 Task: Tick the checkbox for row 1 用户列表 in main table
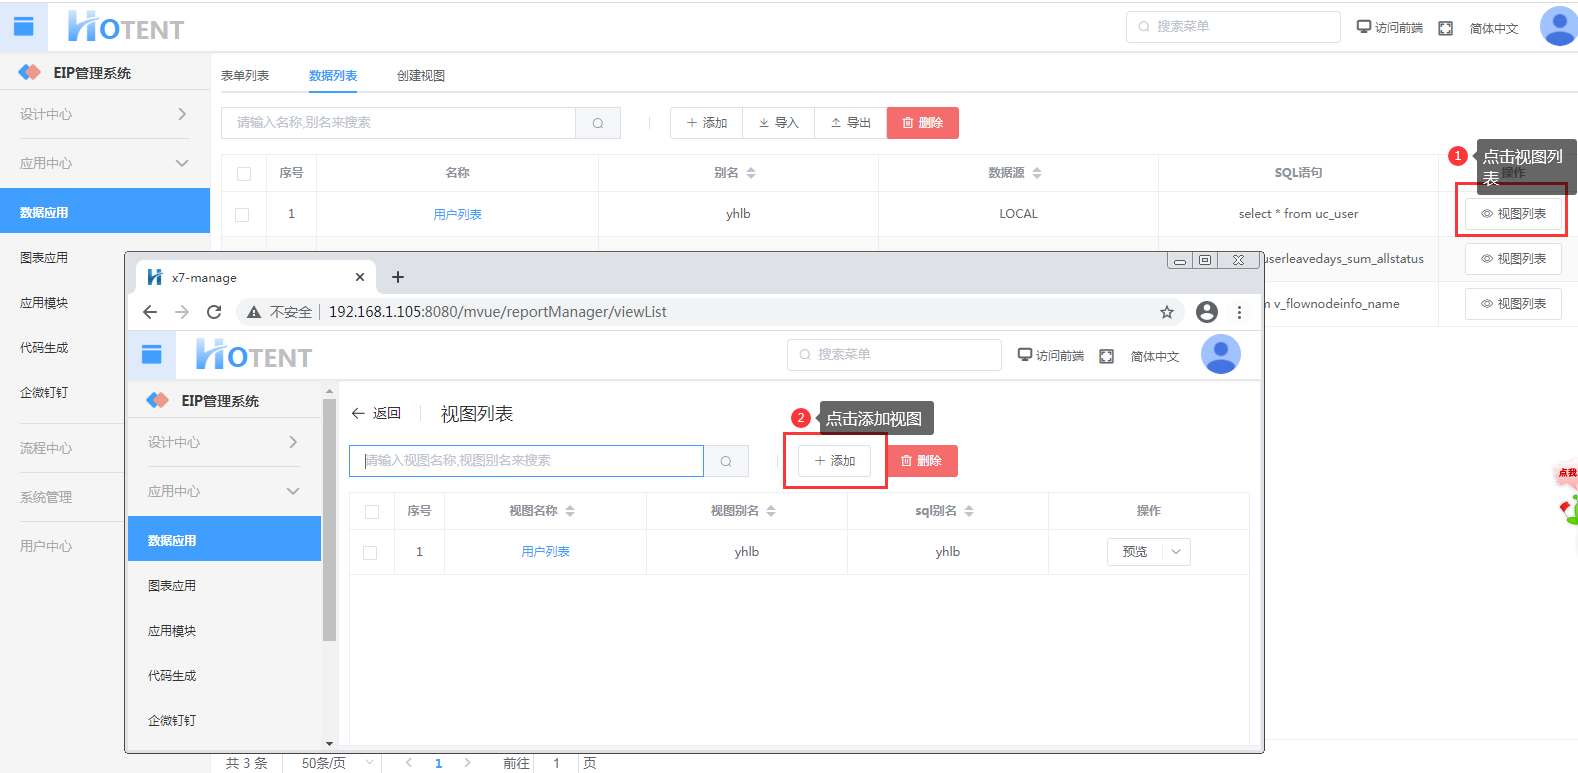[242, 214]
